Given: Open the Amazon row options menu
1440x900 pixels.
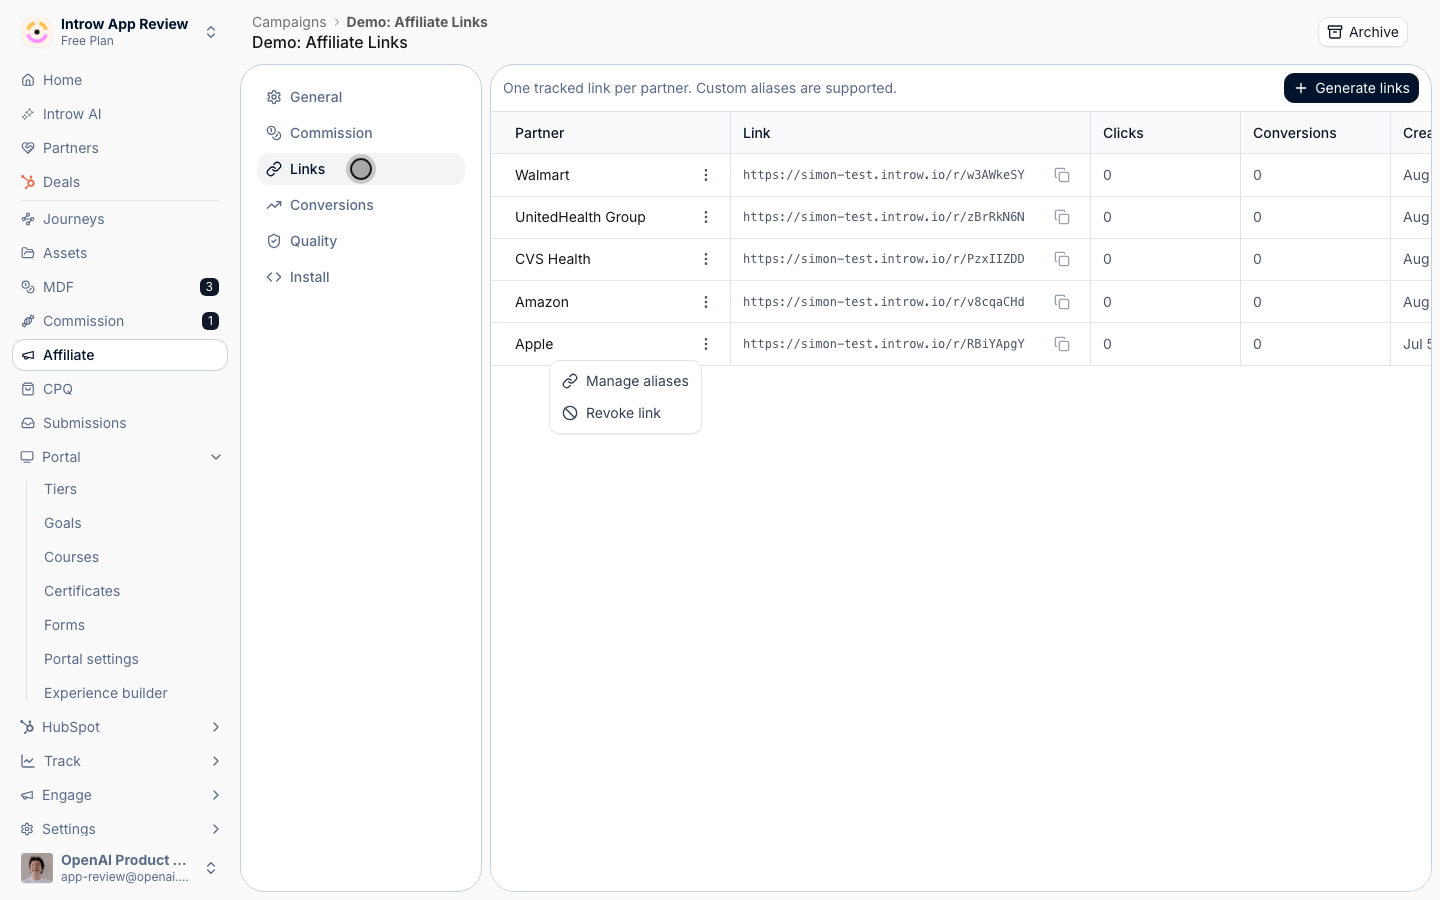Looking at the screenshot, I should point(706,302).
